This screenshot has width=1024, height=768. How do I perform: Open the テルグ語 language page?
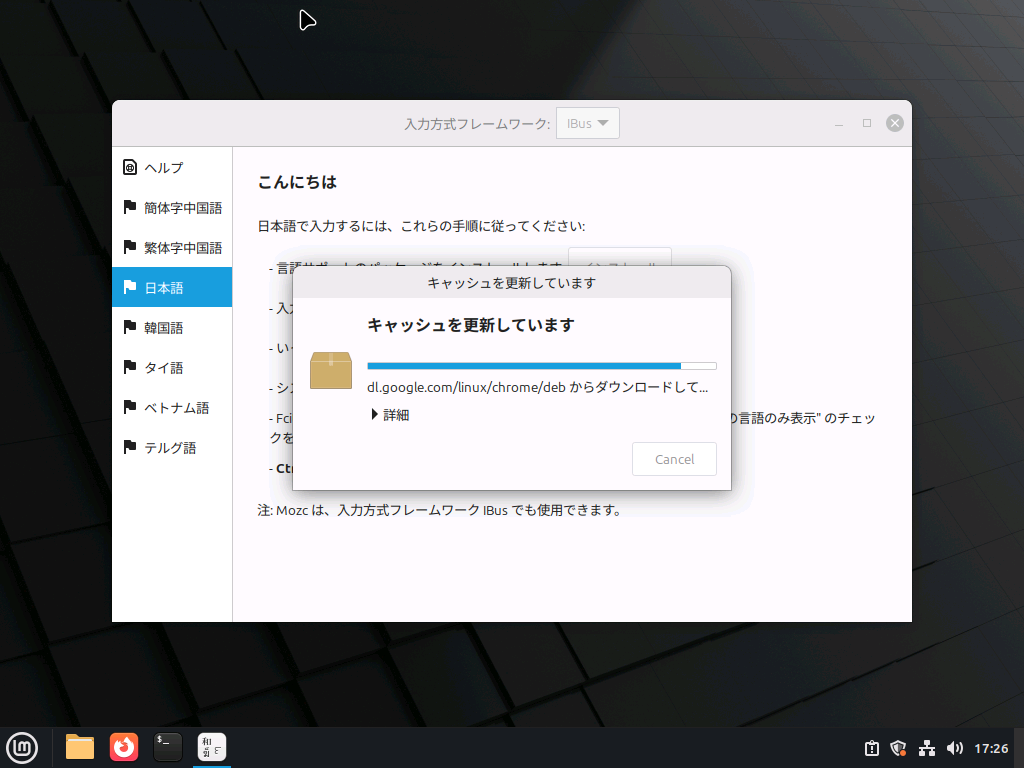tap(171, 447)
